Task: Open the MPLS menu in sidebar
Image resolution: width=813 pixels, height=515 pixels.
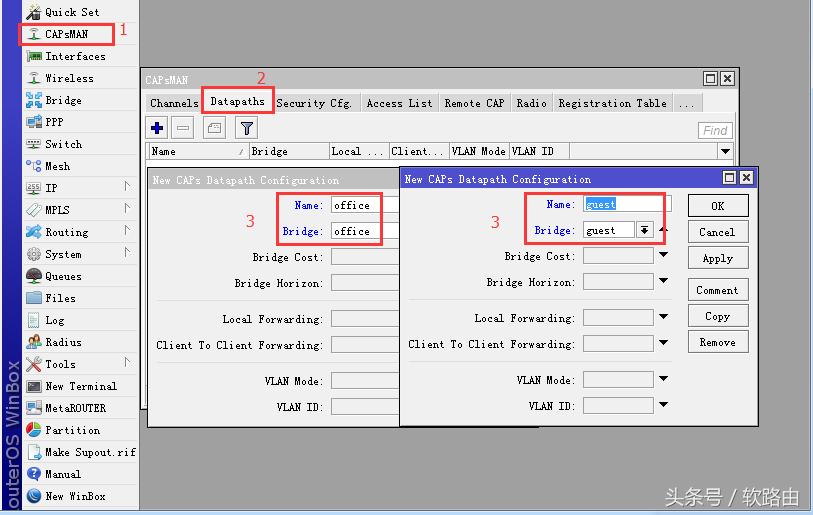Action: click(81, 210)
